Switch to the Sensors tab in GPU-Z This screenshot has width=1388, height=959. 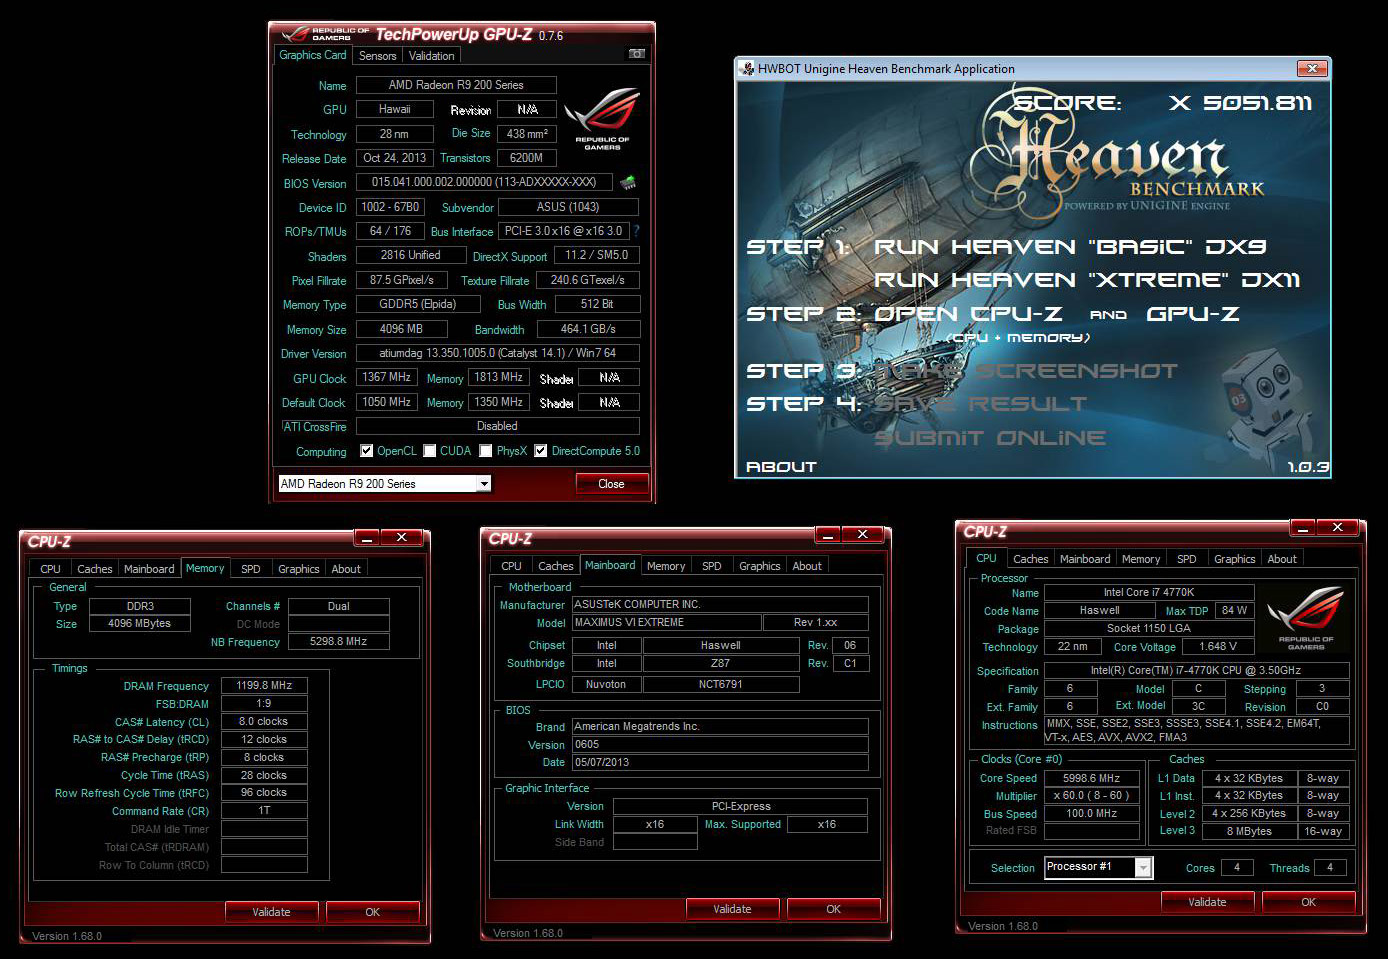377,56
